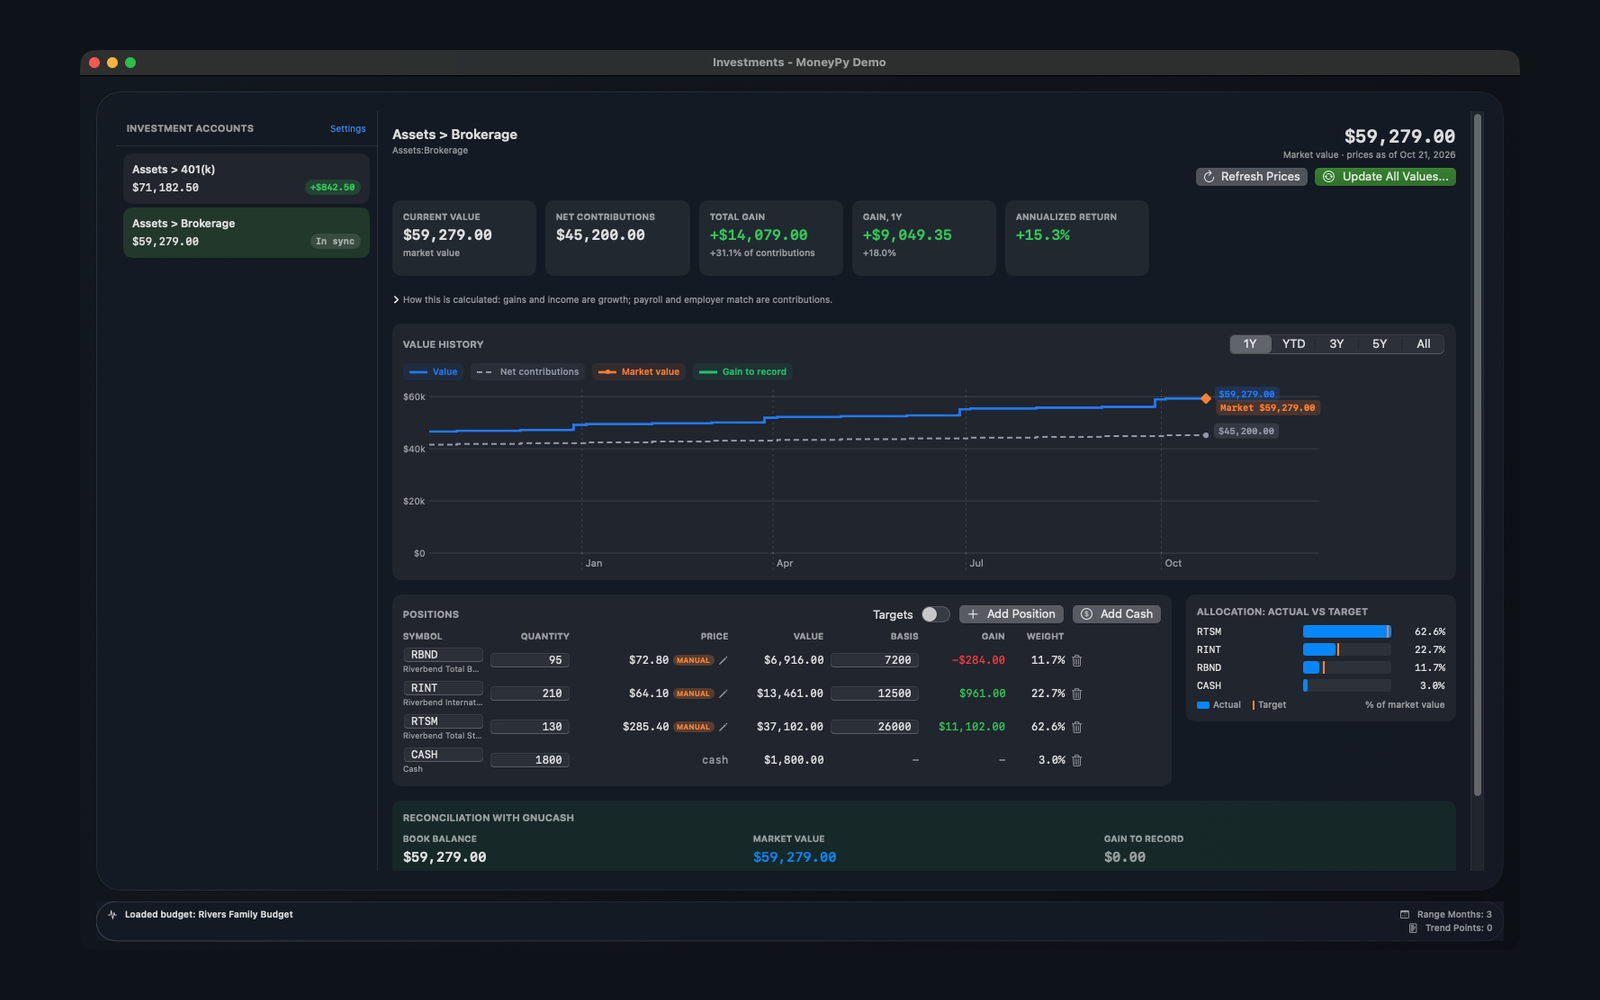
Task: Select the Assets > 401(k) account
Action: pyautogui.click(x=246, y=178)
